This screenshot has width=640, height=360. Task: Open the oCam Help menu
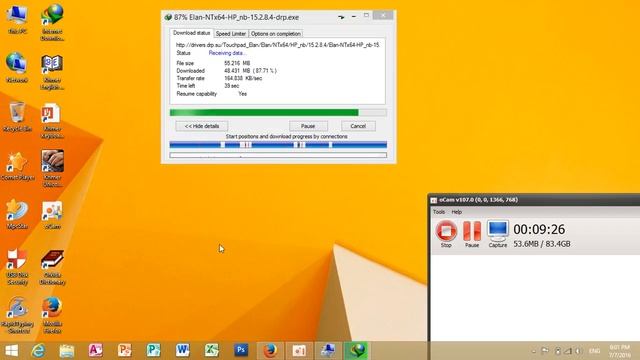coord(457,212)
